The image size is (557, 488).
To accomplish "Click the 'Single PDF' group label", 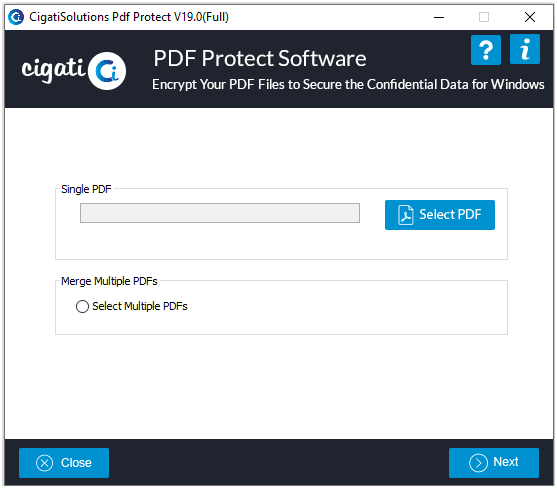I will pyautogui.click(x=86, y=189).
